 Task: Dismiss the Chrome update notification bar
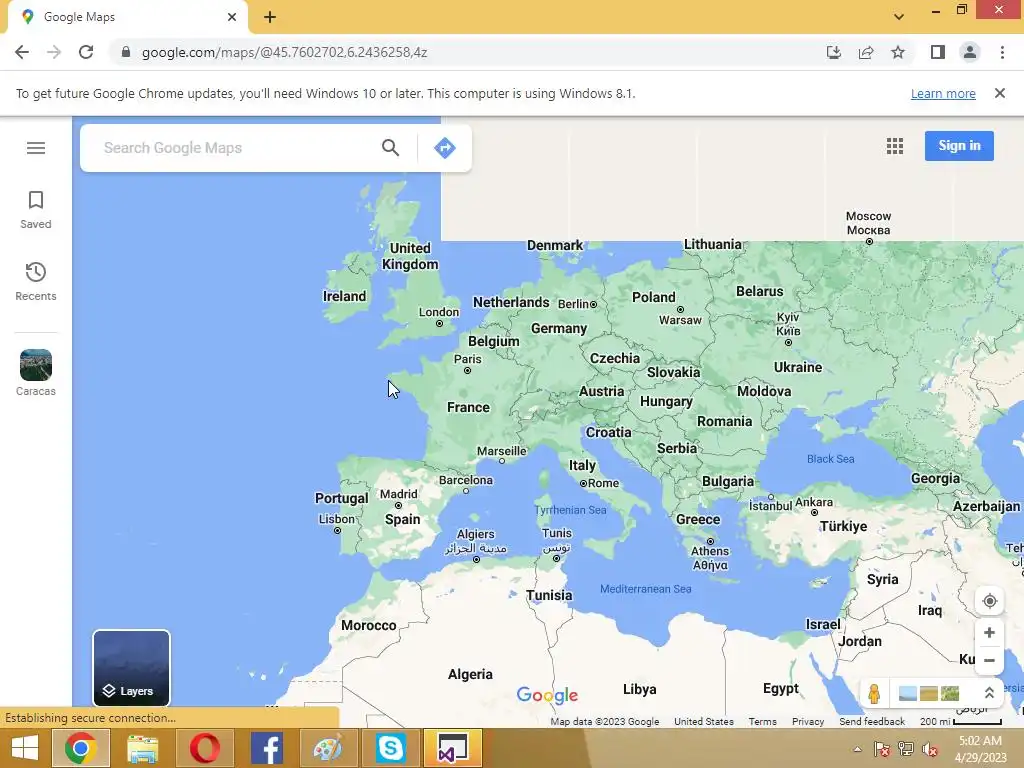coord(1000,93)
